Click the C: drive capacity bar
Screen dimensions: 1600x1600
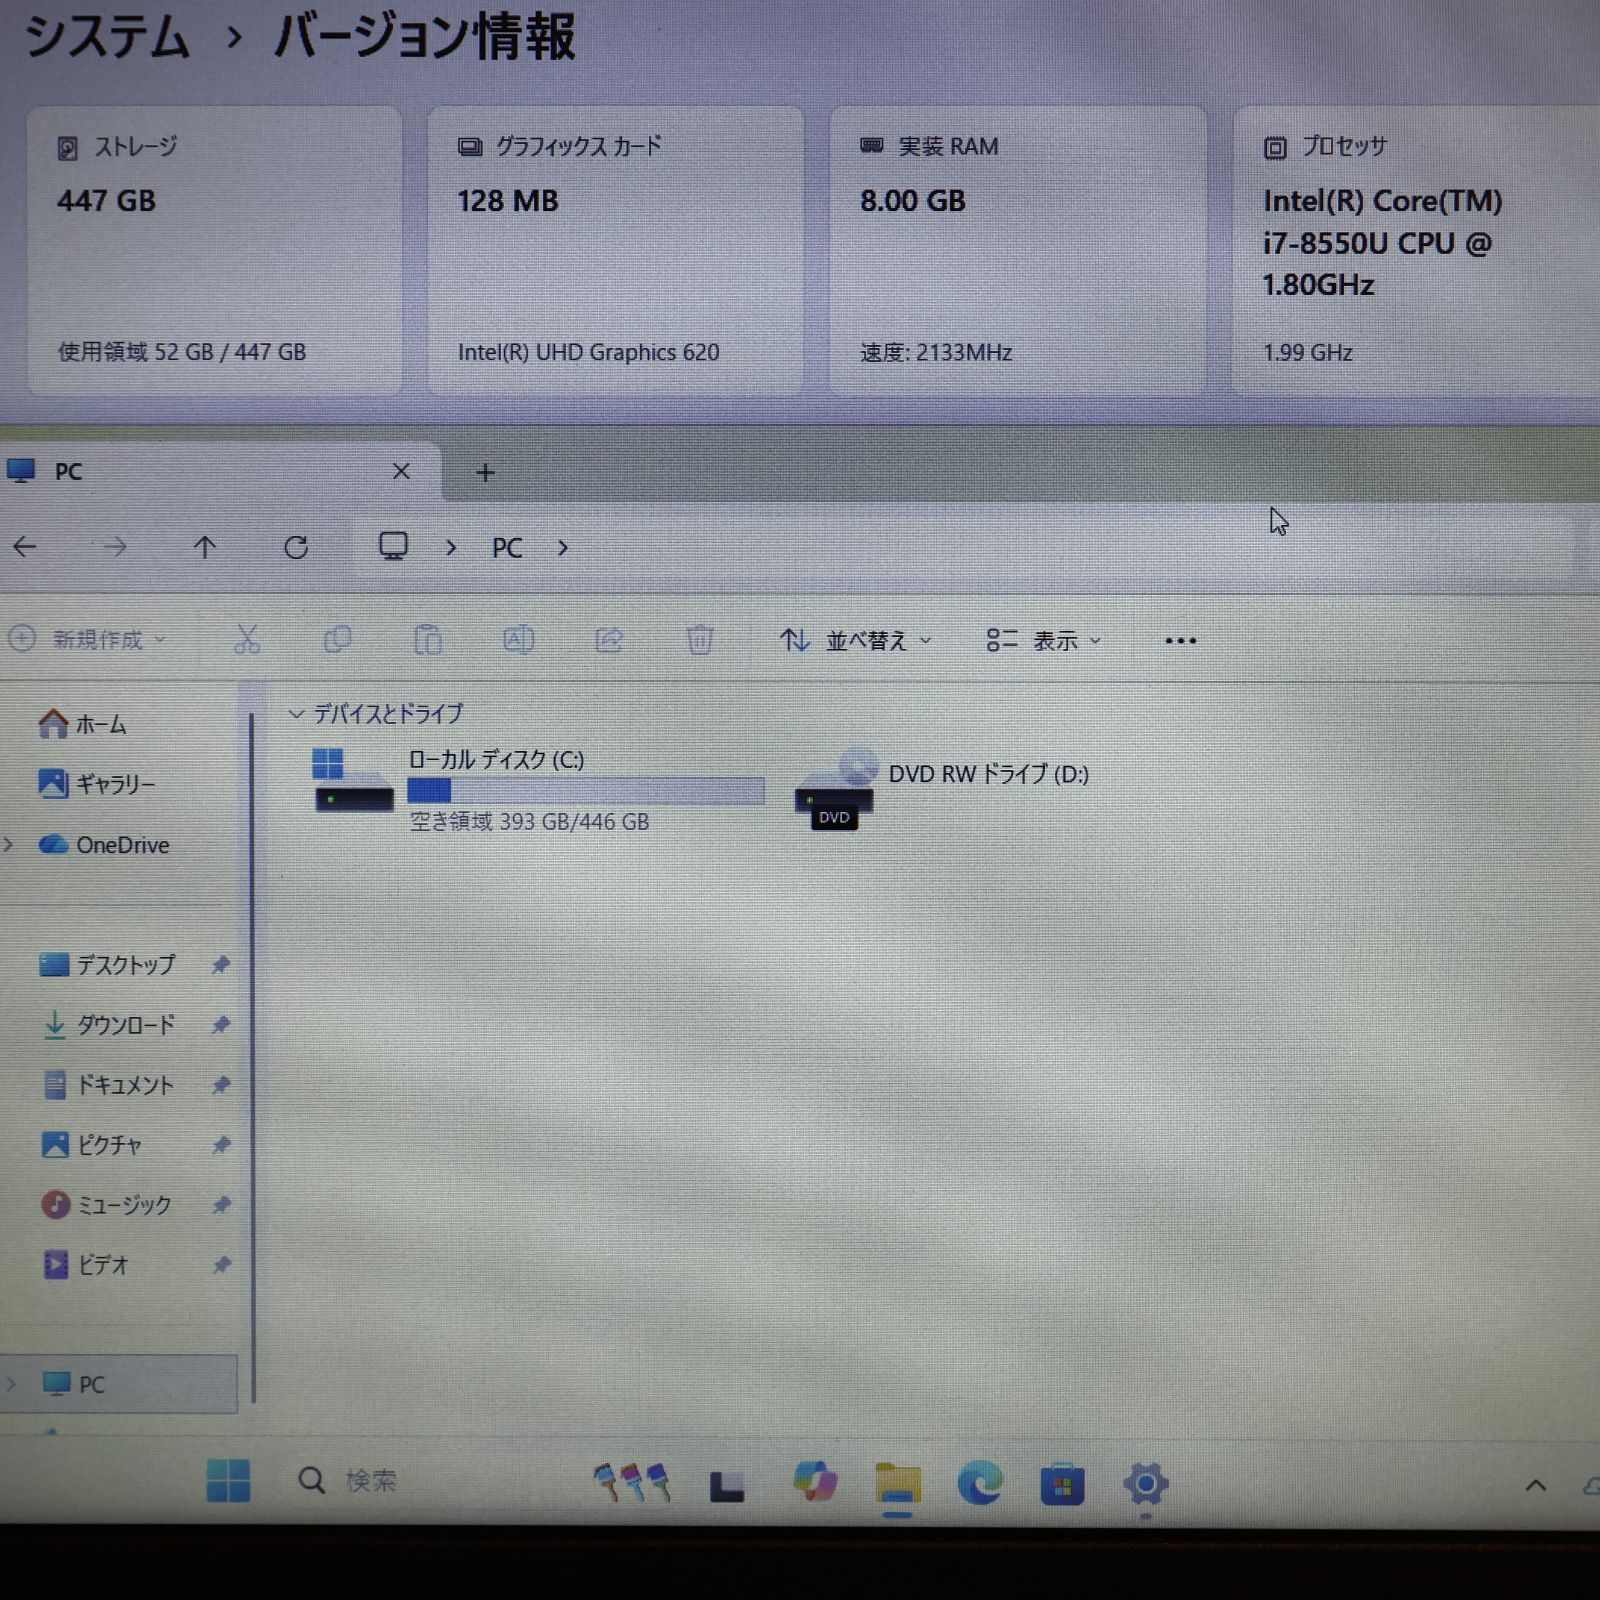[x=586, y=790]
